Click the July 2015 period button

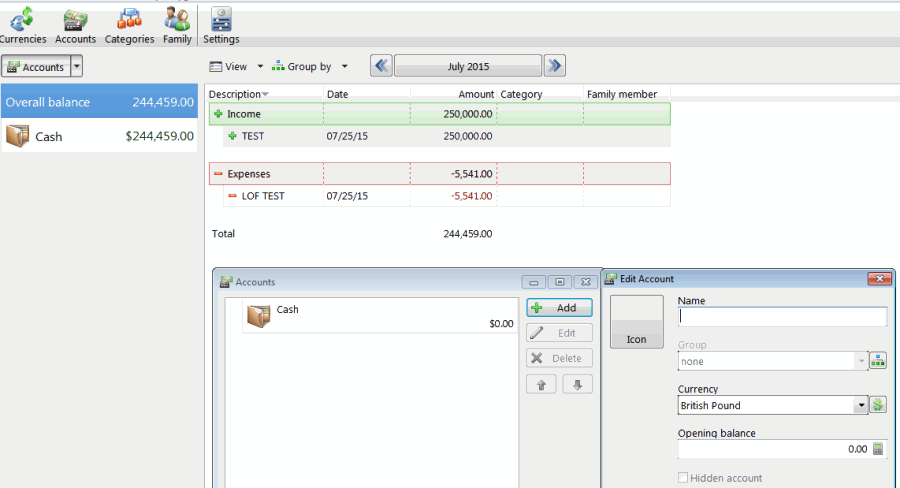tap(468, 66)
